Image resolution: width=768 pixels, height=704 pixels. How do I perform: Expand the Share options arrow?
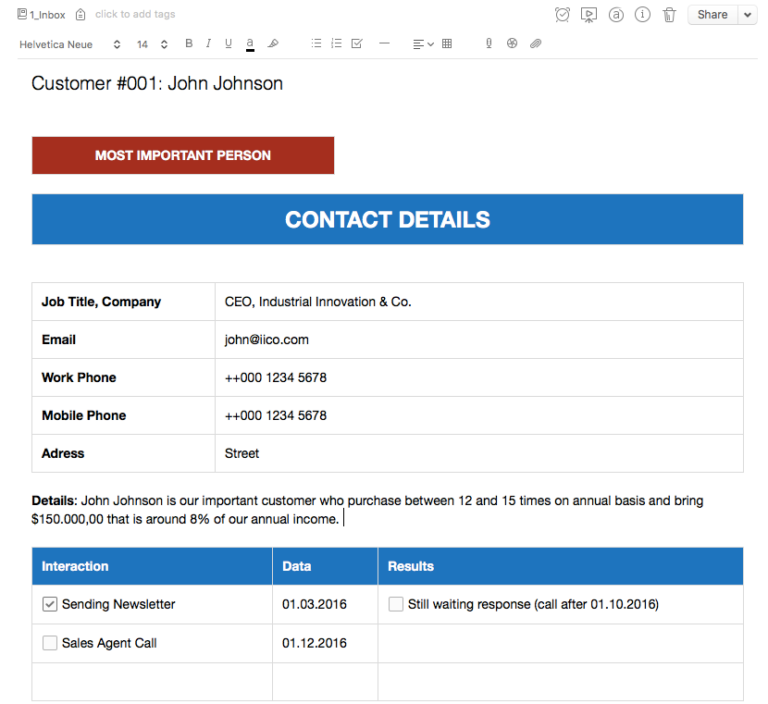748,15
